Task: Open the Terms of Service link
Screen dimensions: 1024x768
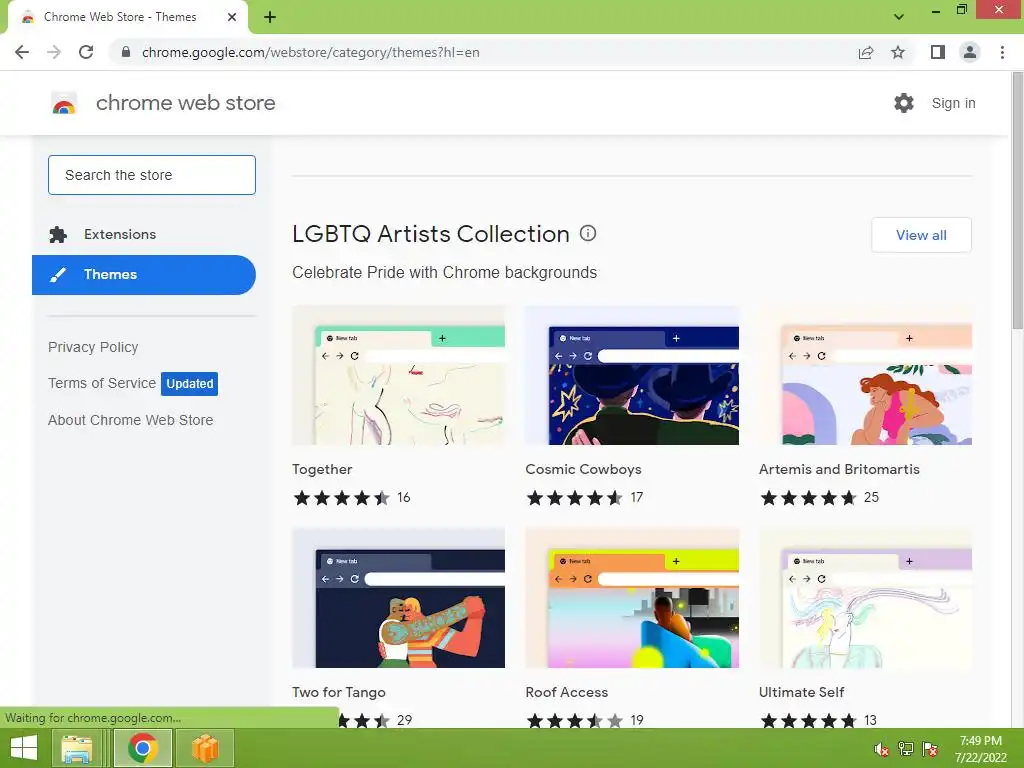Action: click(x=102, y=383)
